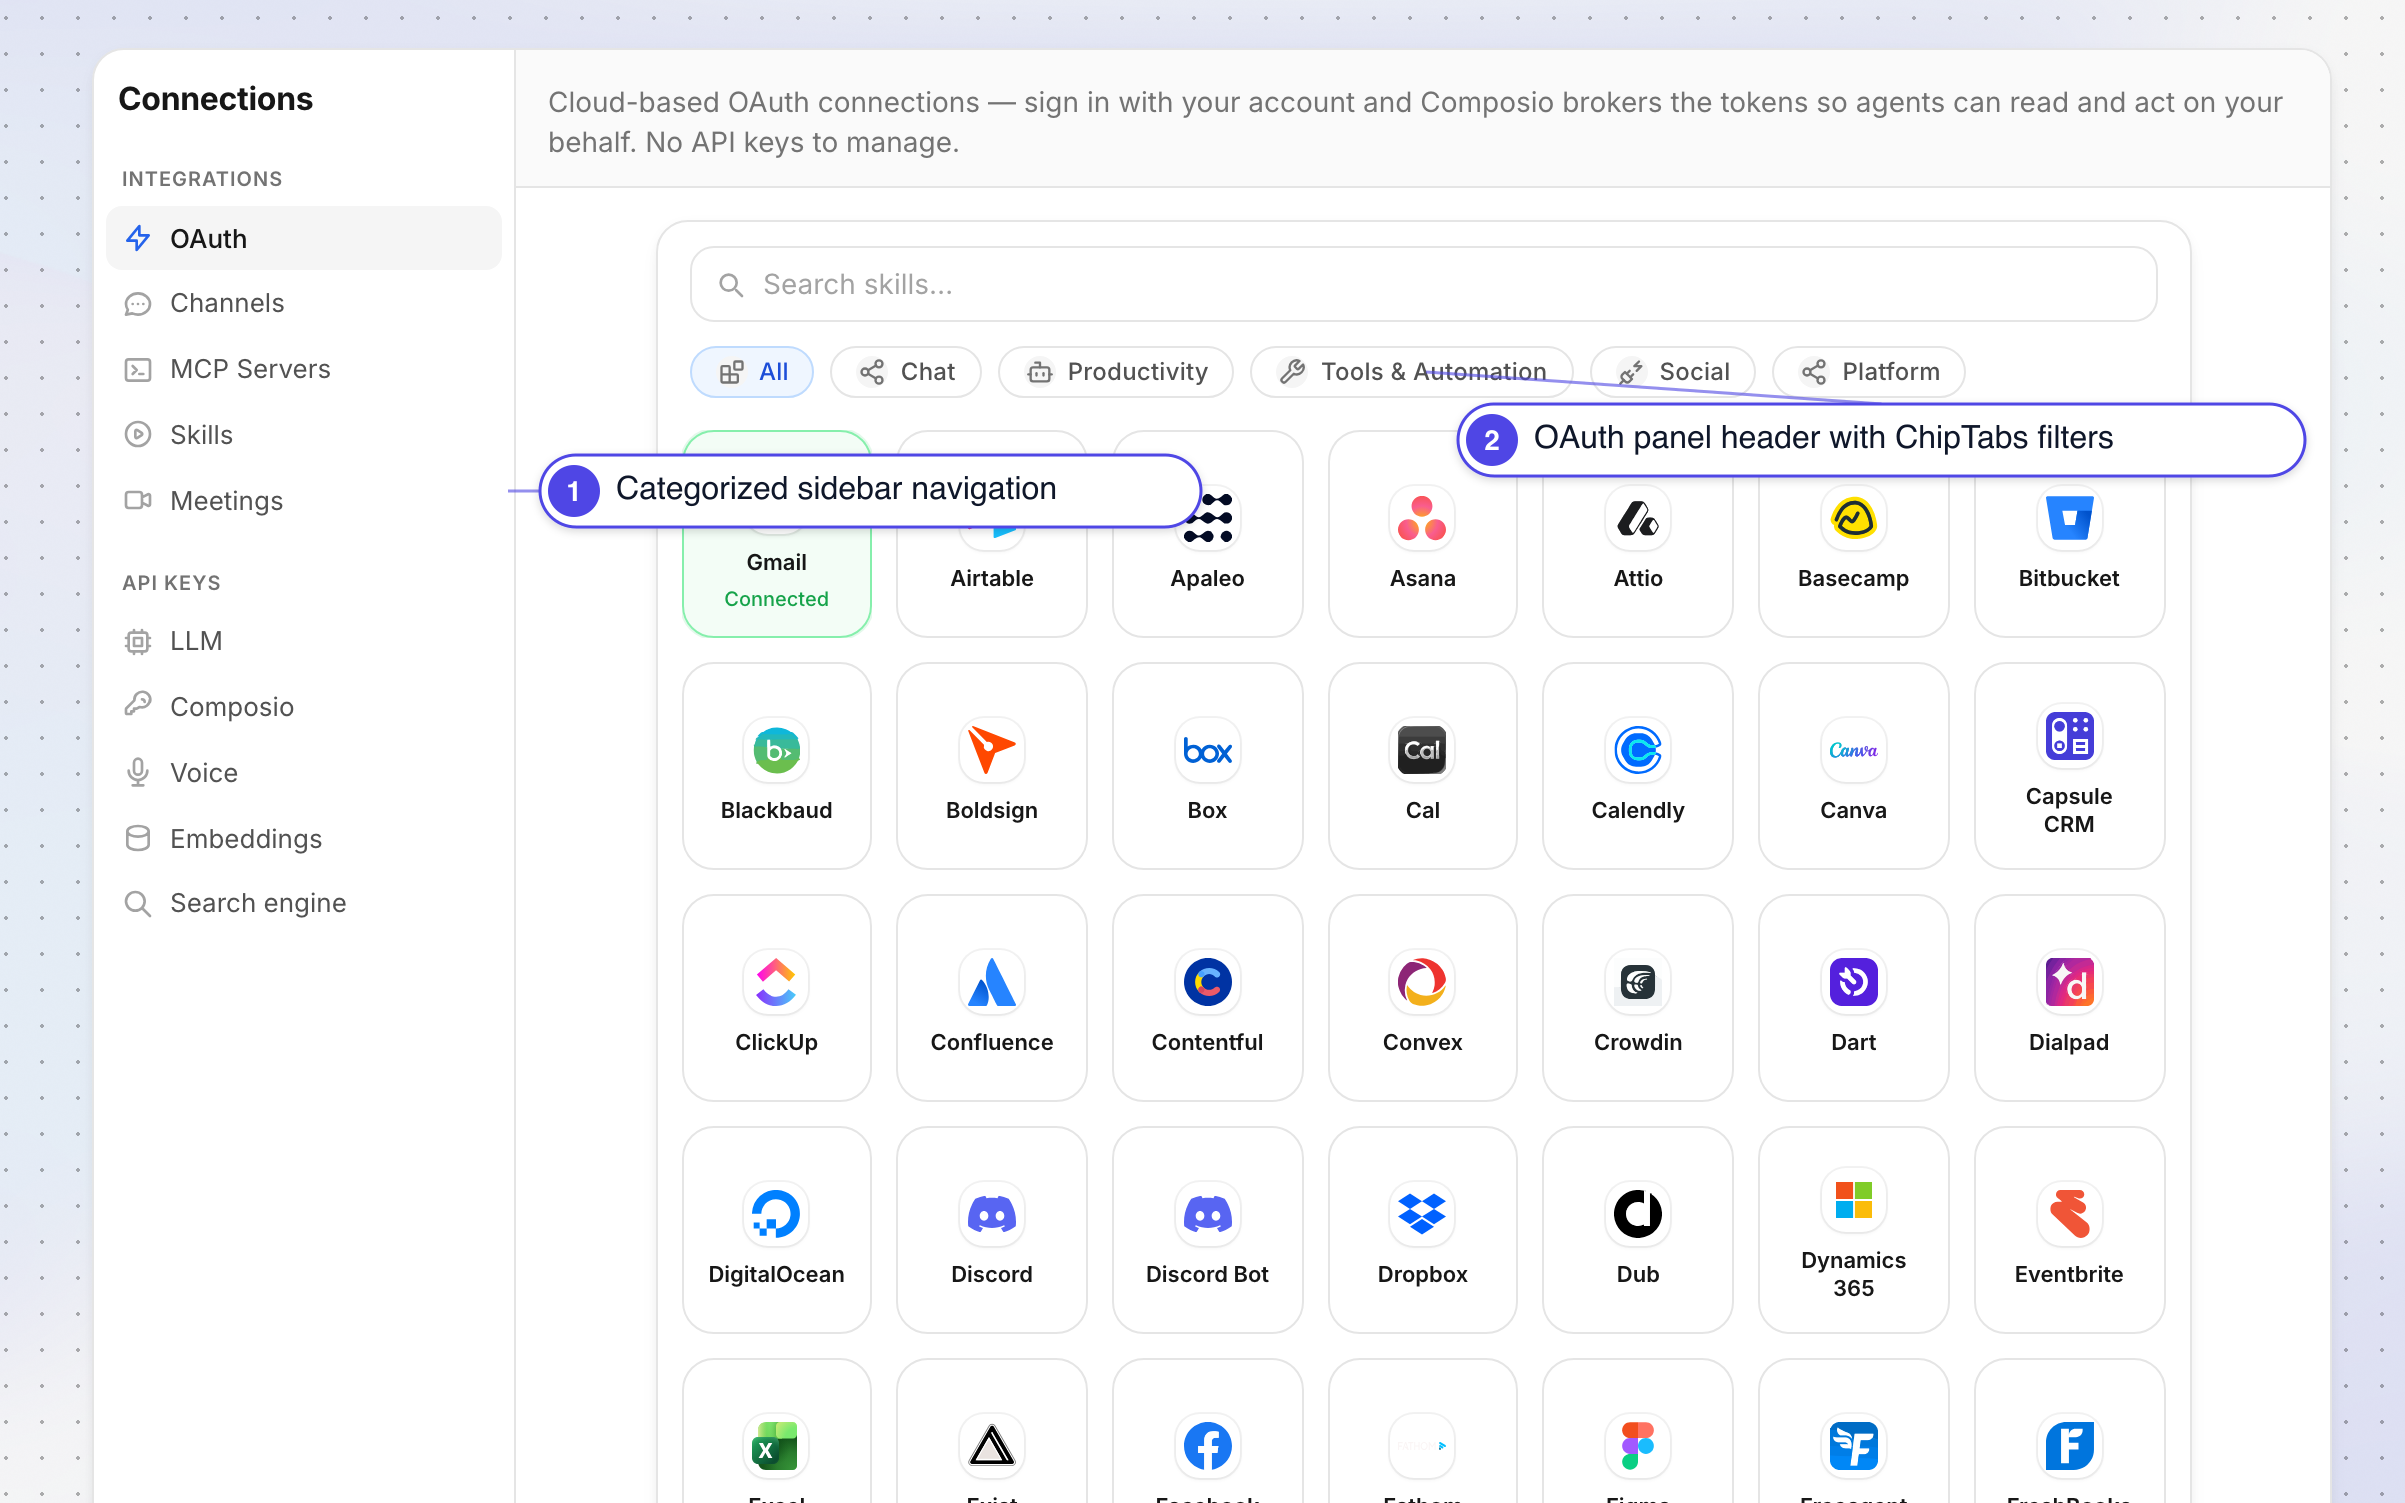Click the Crowdin logo icon
The width and height of the screenshot is (2405, 1503).
click(x=1638, y=982)
